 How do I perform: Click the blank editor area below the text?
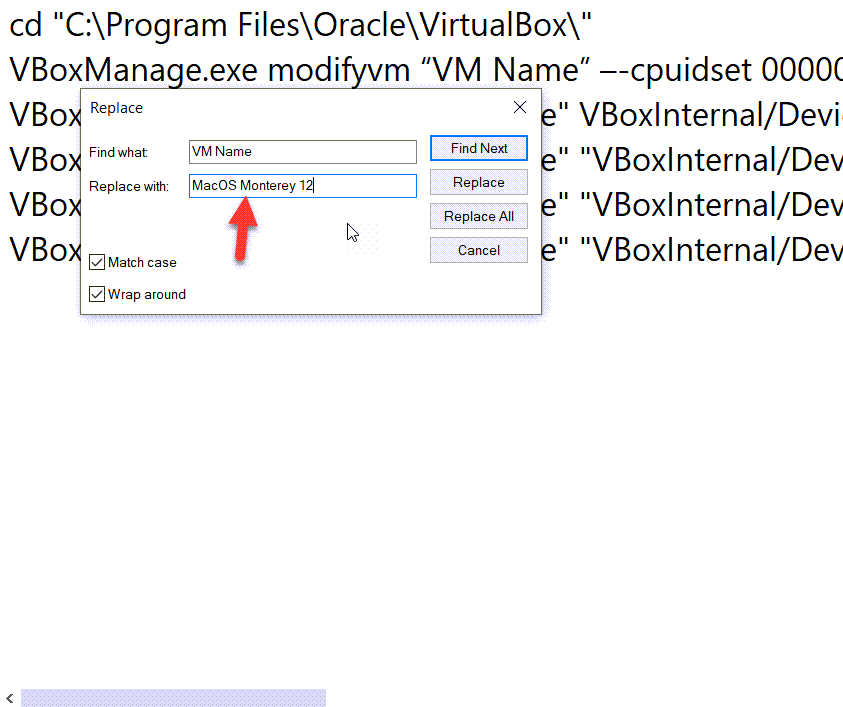tap(420, 480)
